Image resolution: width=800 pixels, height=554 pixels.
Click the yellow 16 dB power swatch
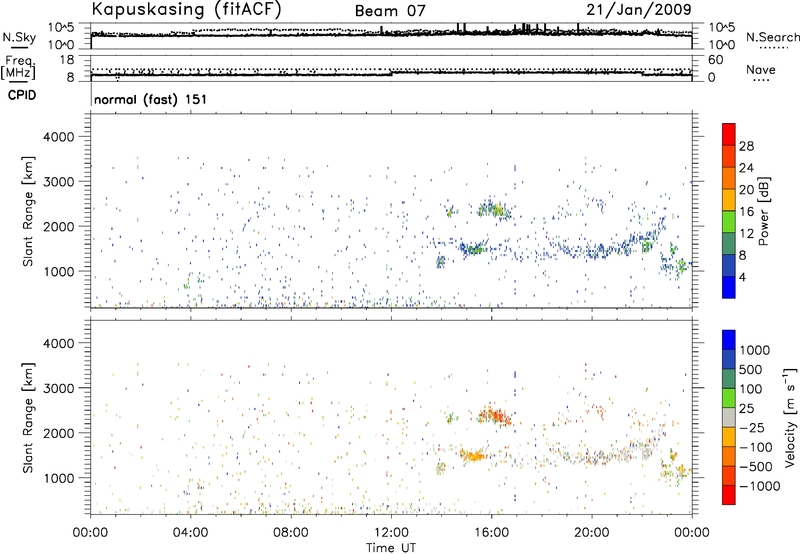click(729, 199)
